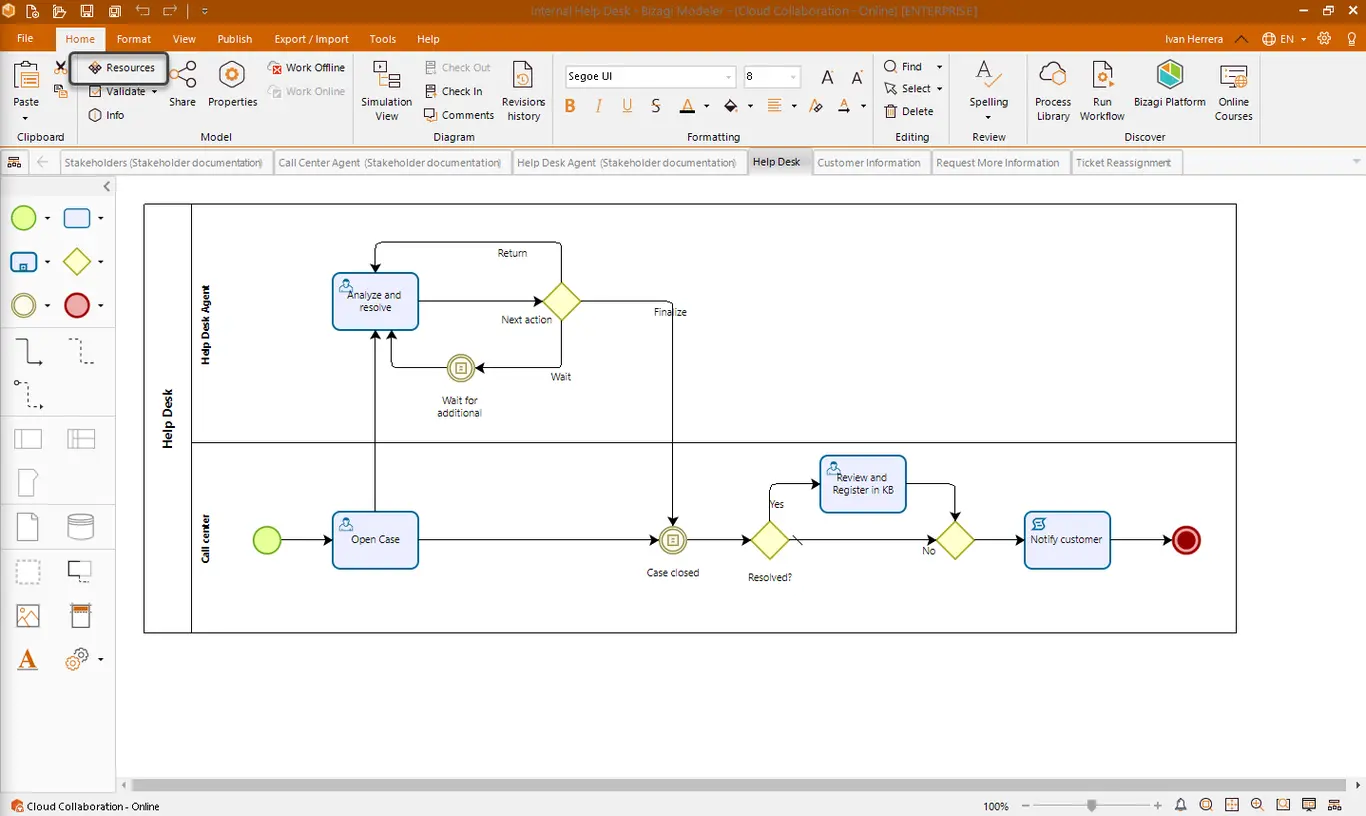Click the Check In button
Image resolution: width=1366 pixels, height=816 pixels.
click(x=453, y=91)
